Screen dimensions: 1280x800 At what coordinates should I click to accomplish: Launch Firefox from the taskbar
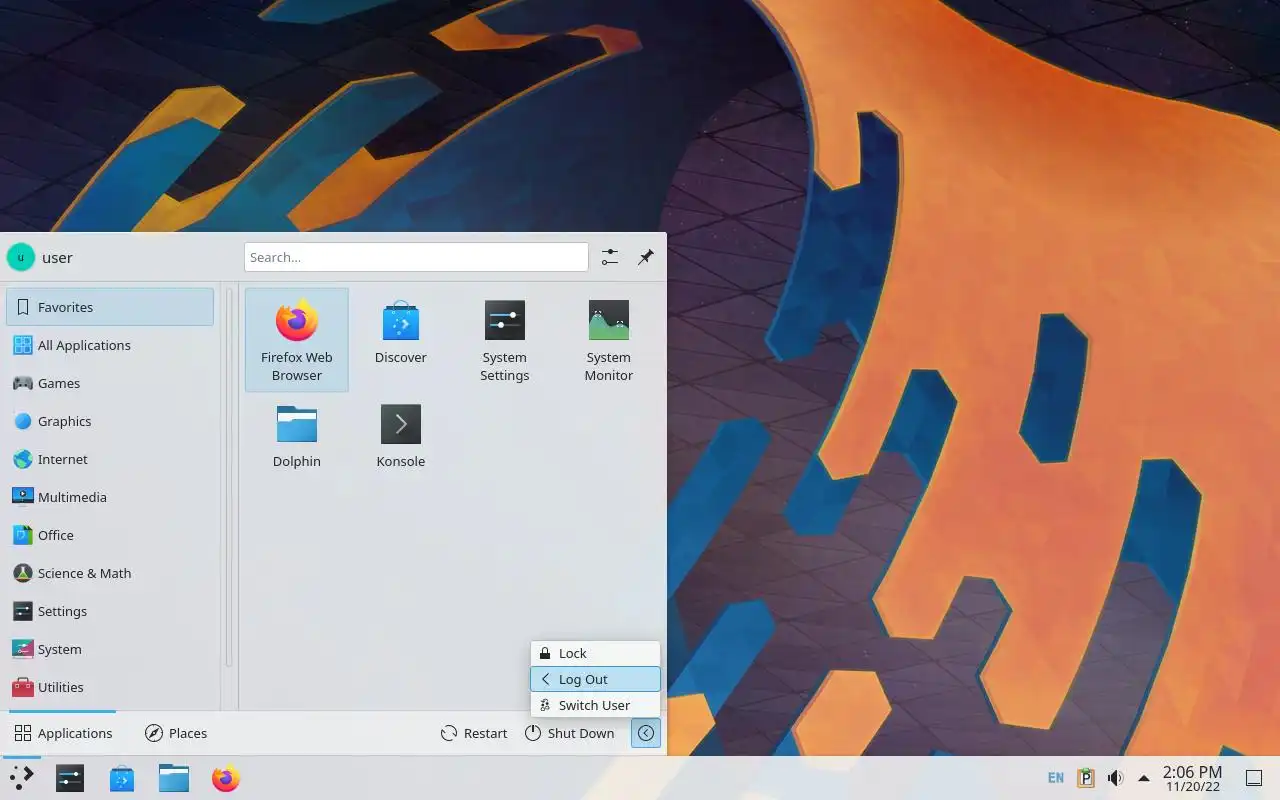tap(226, 778)
